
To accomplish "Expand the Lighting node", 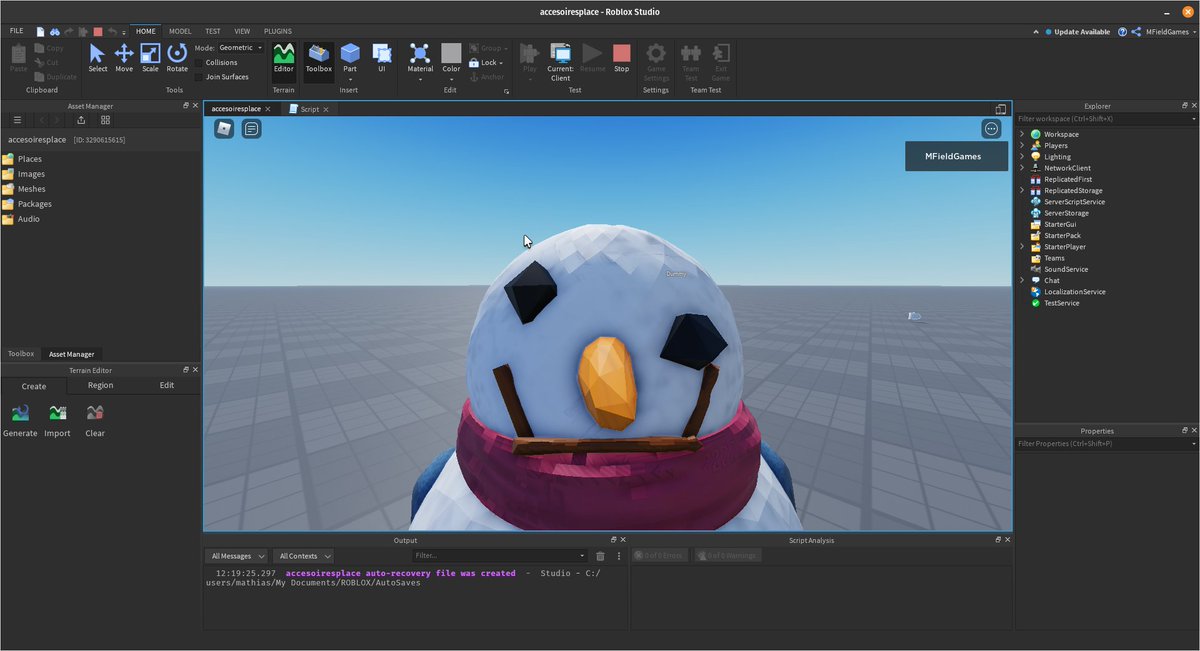I will click(x=1021, y=157).
